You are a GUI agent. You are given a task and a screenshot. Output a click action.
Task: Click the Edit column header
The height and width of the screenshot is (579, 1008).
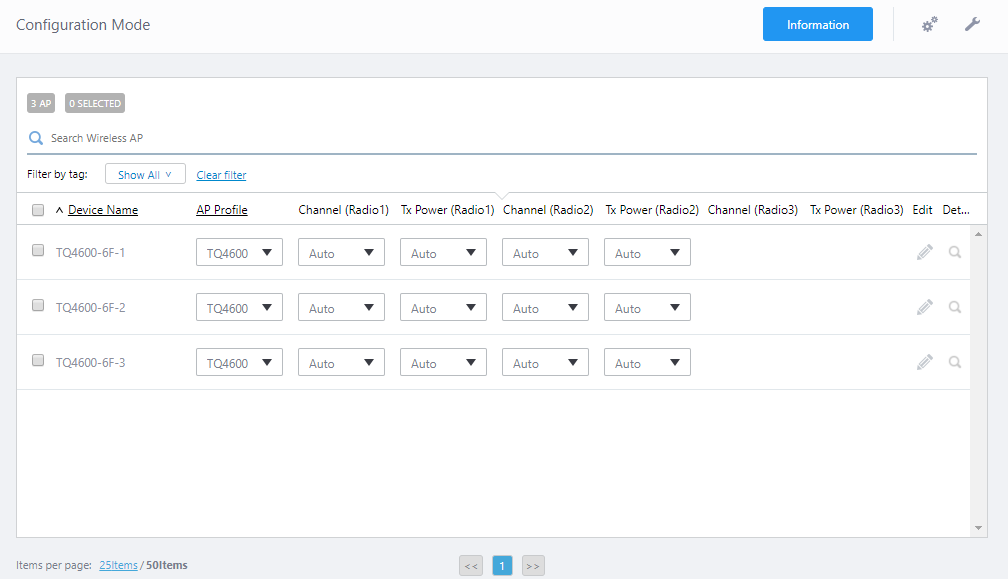pos(922,210)
